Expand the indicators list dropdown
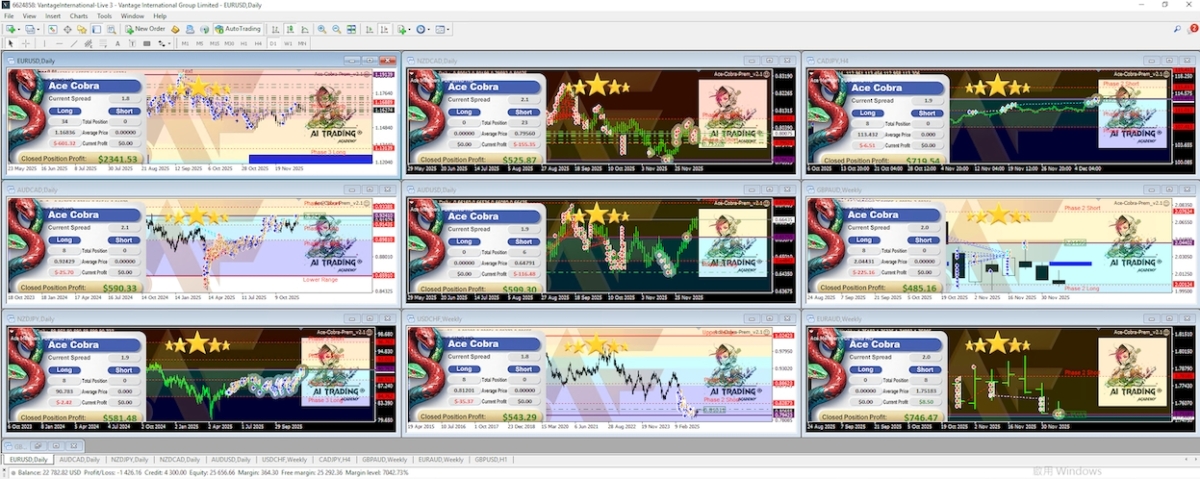Screen dimensions: 1200x479 pos(408,29)
